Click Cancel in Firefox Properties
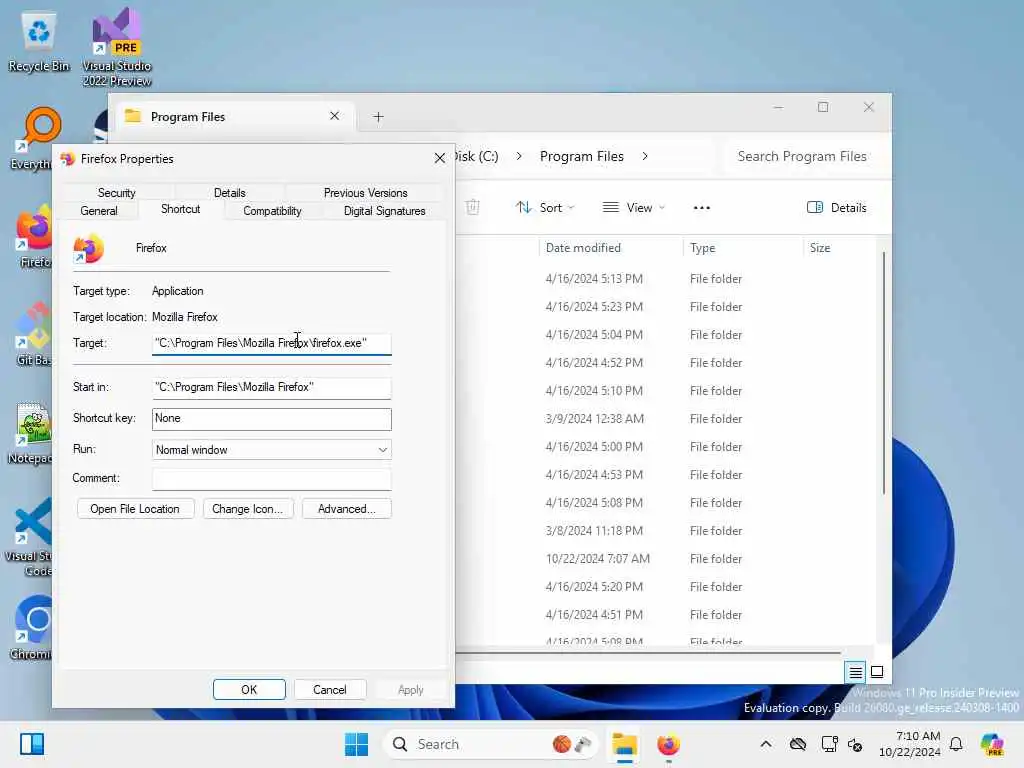This screenshot has width=1024, height=768. 330,690
